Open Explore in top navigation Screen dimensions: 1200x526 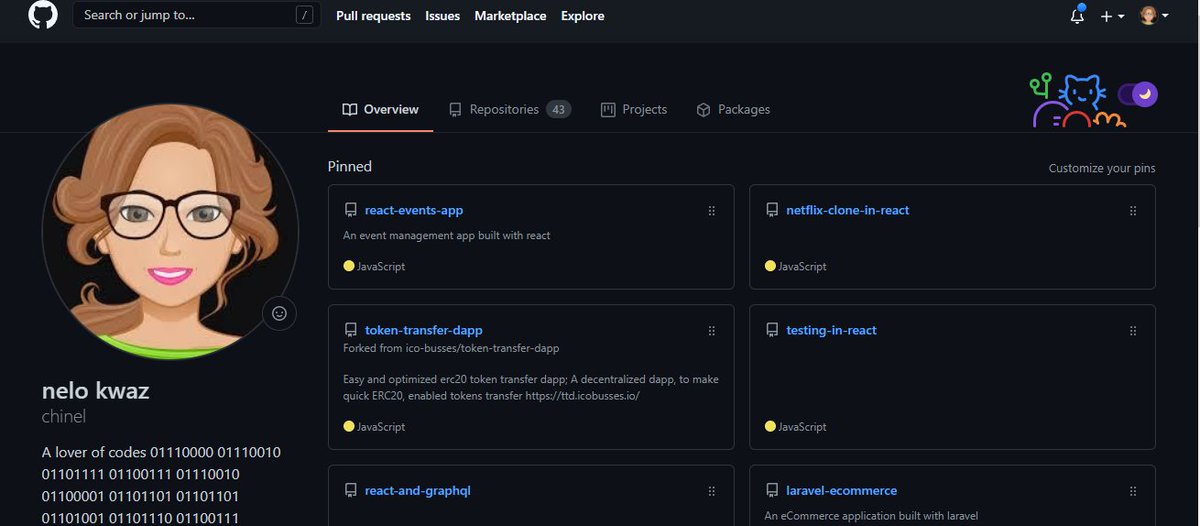(582, 16)
